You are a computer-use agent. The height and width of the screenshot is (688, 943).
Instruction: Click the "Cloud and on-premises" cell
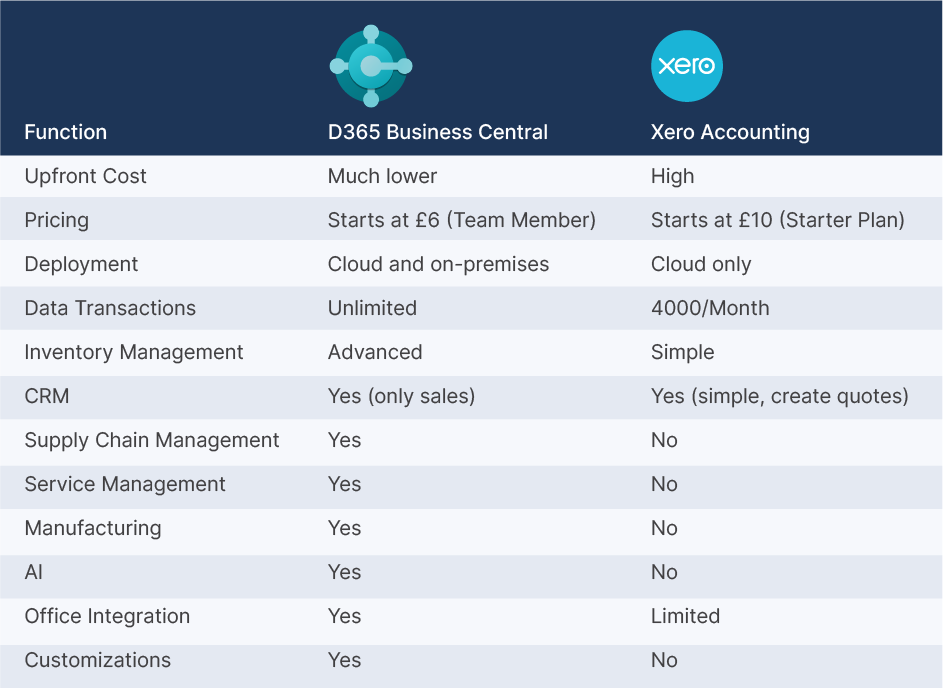pos(438,264)
